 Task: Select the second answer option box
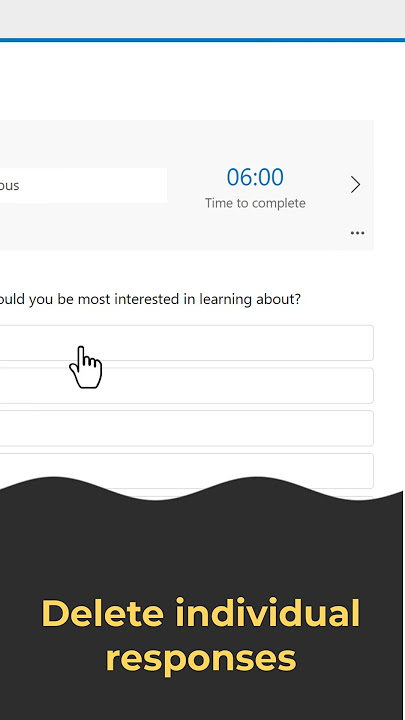(x=186, y=386)
